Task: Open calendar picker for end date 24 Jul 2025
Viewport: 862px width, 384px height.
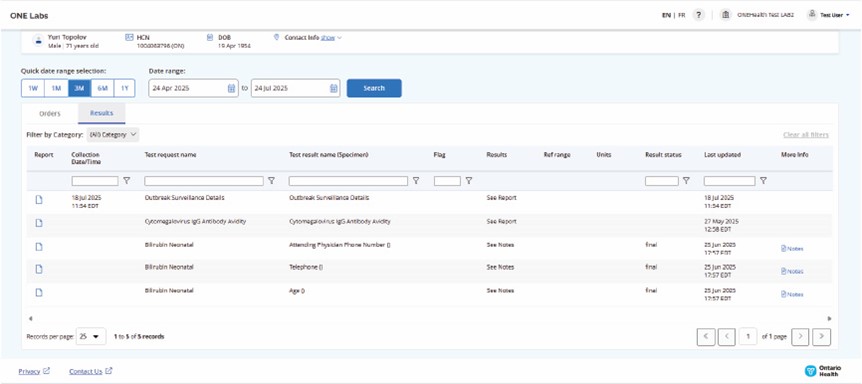Action: coord(334,88)
